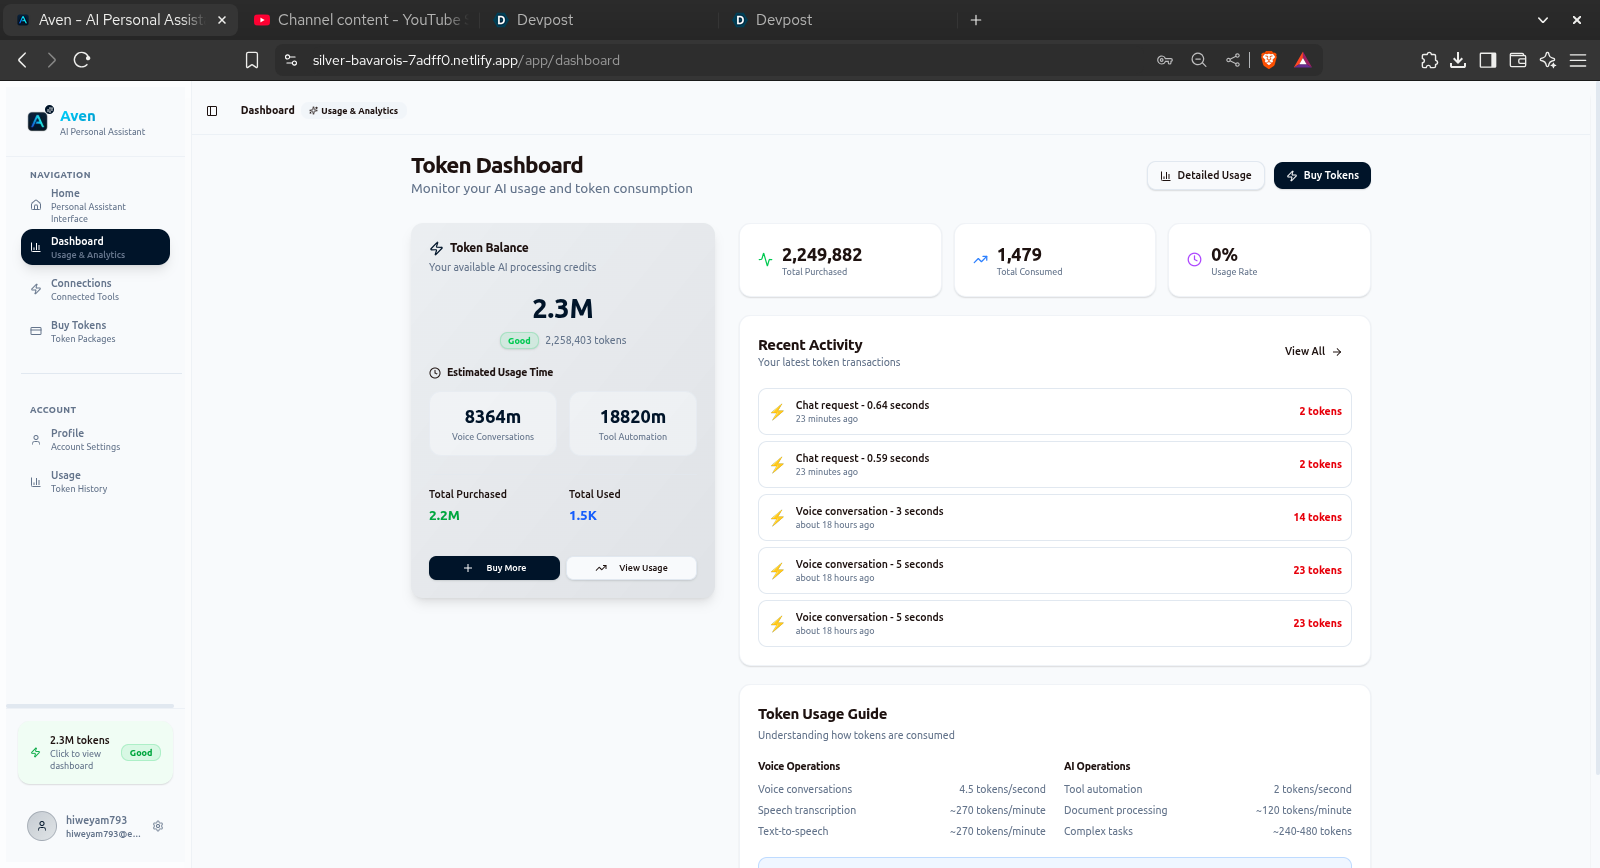Click the zoom magnifier icon

1199,60
